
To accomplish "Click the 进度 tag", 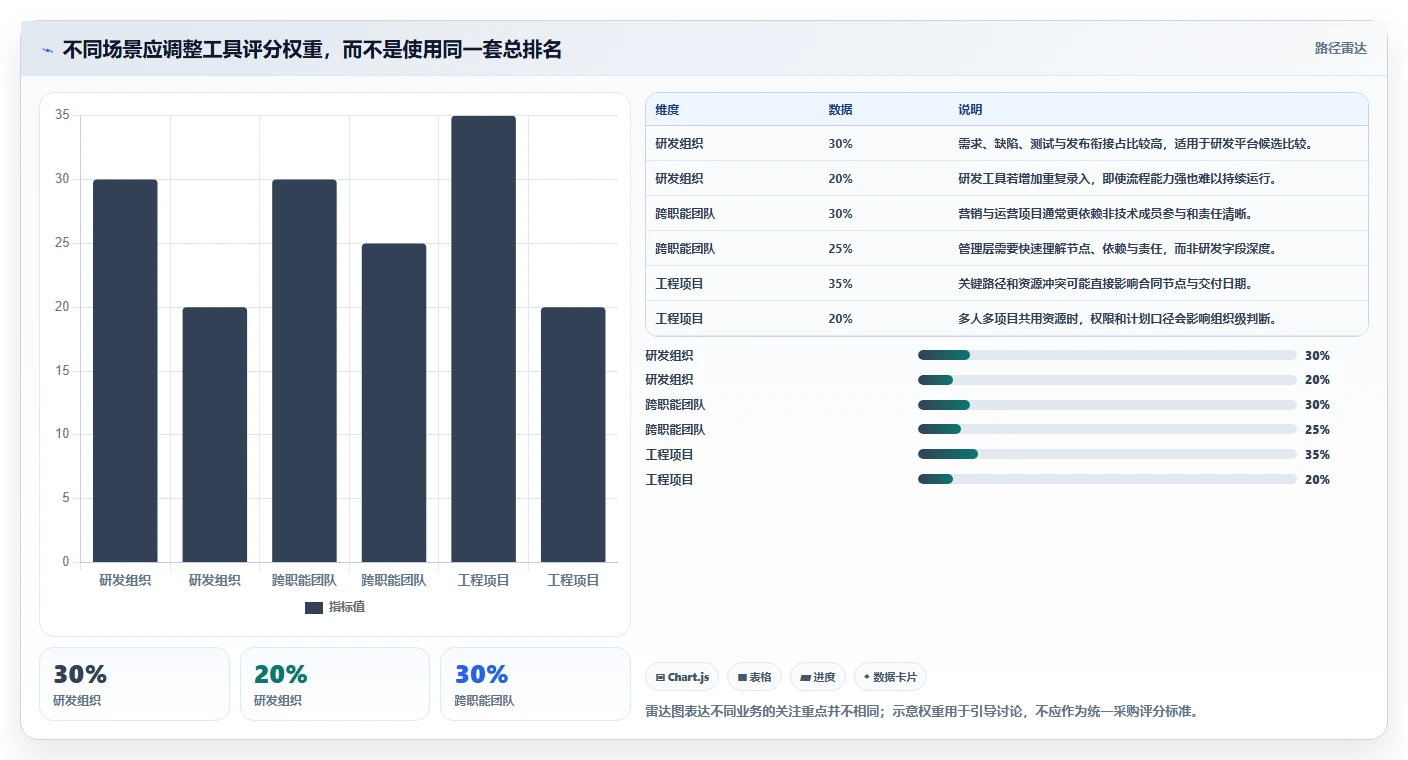I will 818,677.
